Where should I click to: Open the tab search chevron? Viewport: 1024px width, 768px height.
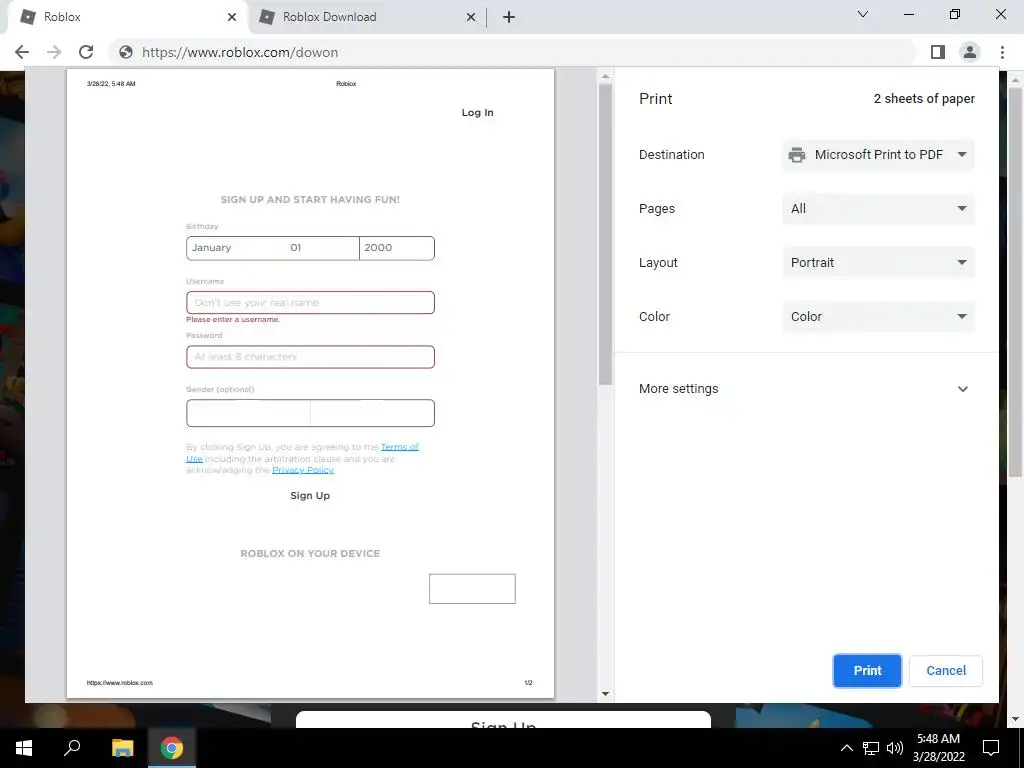[x=863, y=14]
